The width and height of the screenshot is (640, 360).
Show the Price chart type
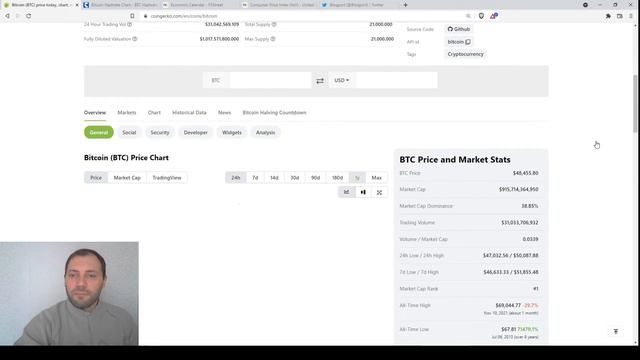pyautogui.click(x=96, y=178)
